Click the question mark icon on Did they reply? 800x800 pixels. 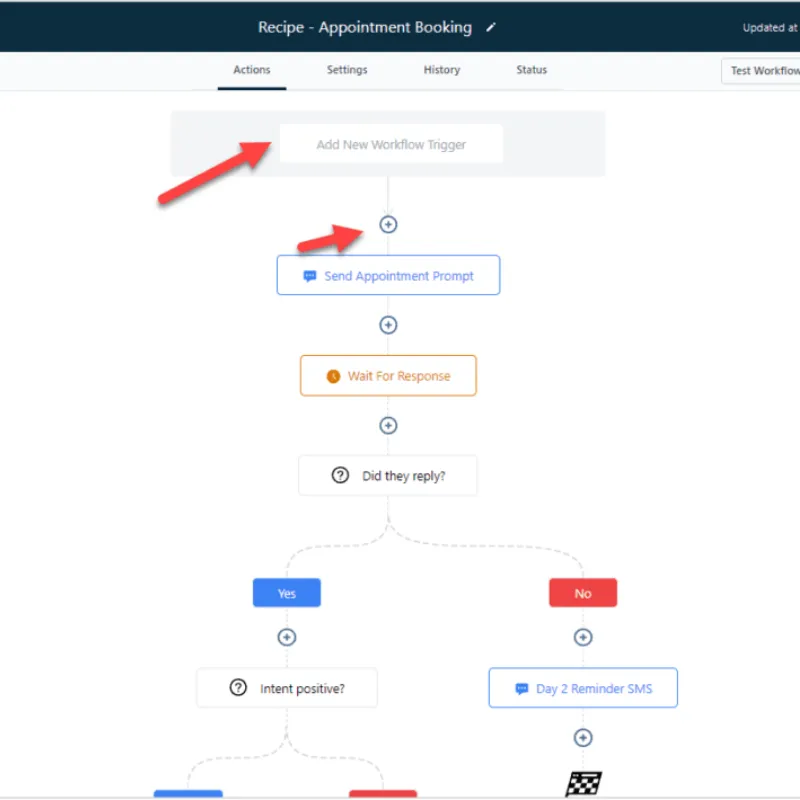point(340,476)
